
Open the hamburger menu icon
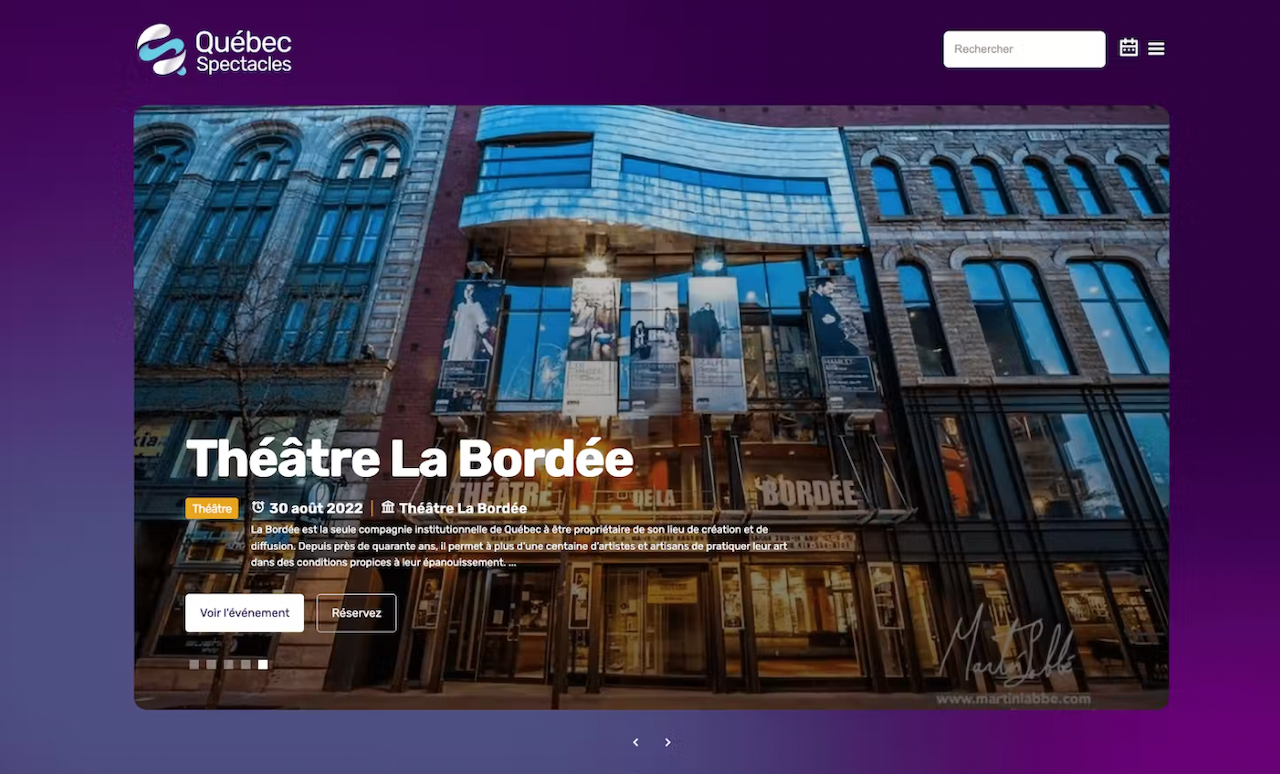(x=1156, y=48)
